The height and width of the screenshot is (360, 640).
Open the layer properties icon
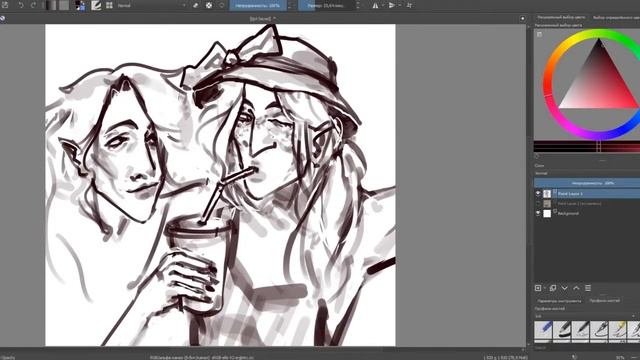pos(588,288)
